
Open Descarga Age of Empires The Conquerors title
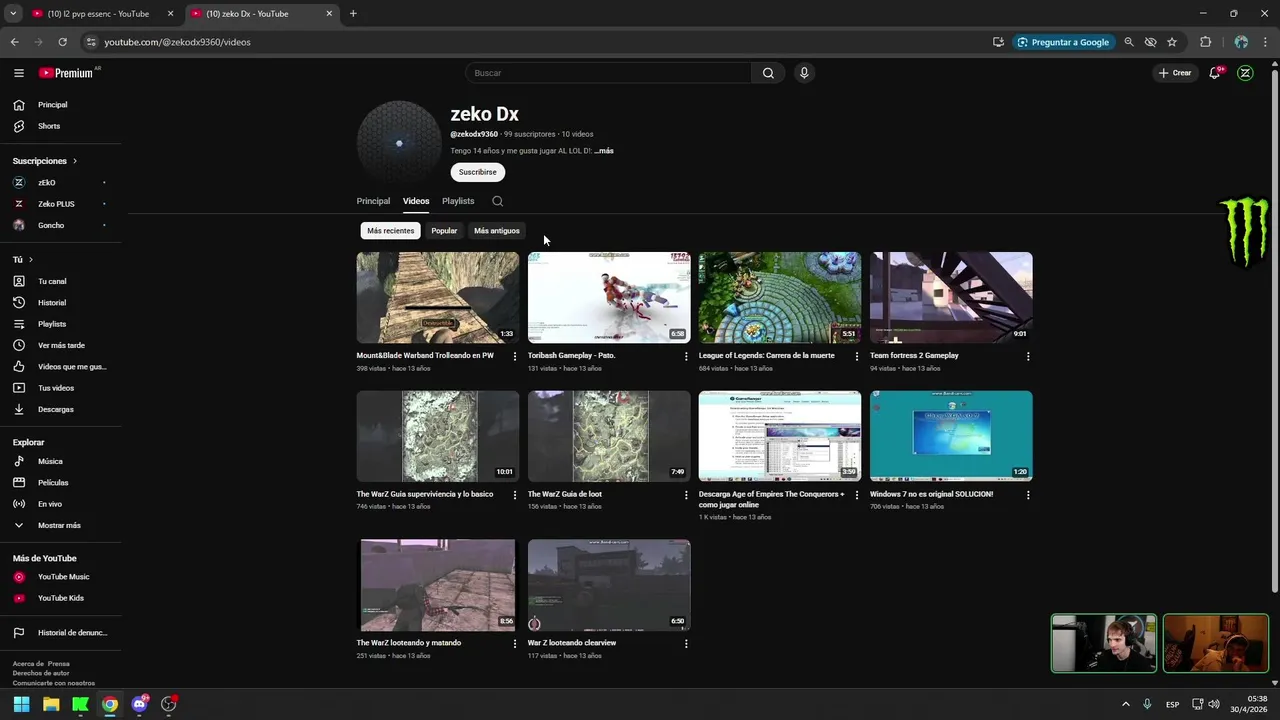(x=772, y=499)
